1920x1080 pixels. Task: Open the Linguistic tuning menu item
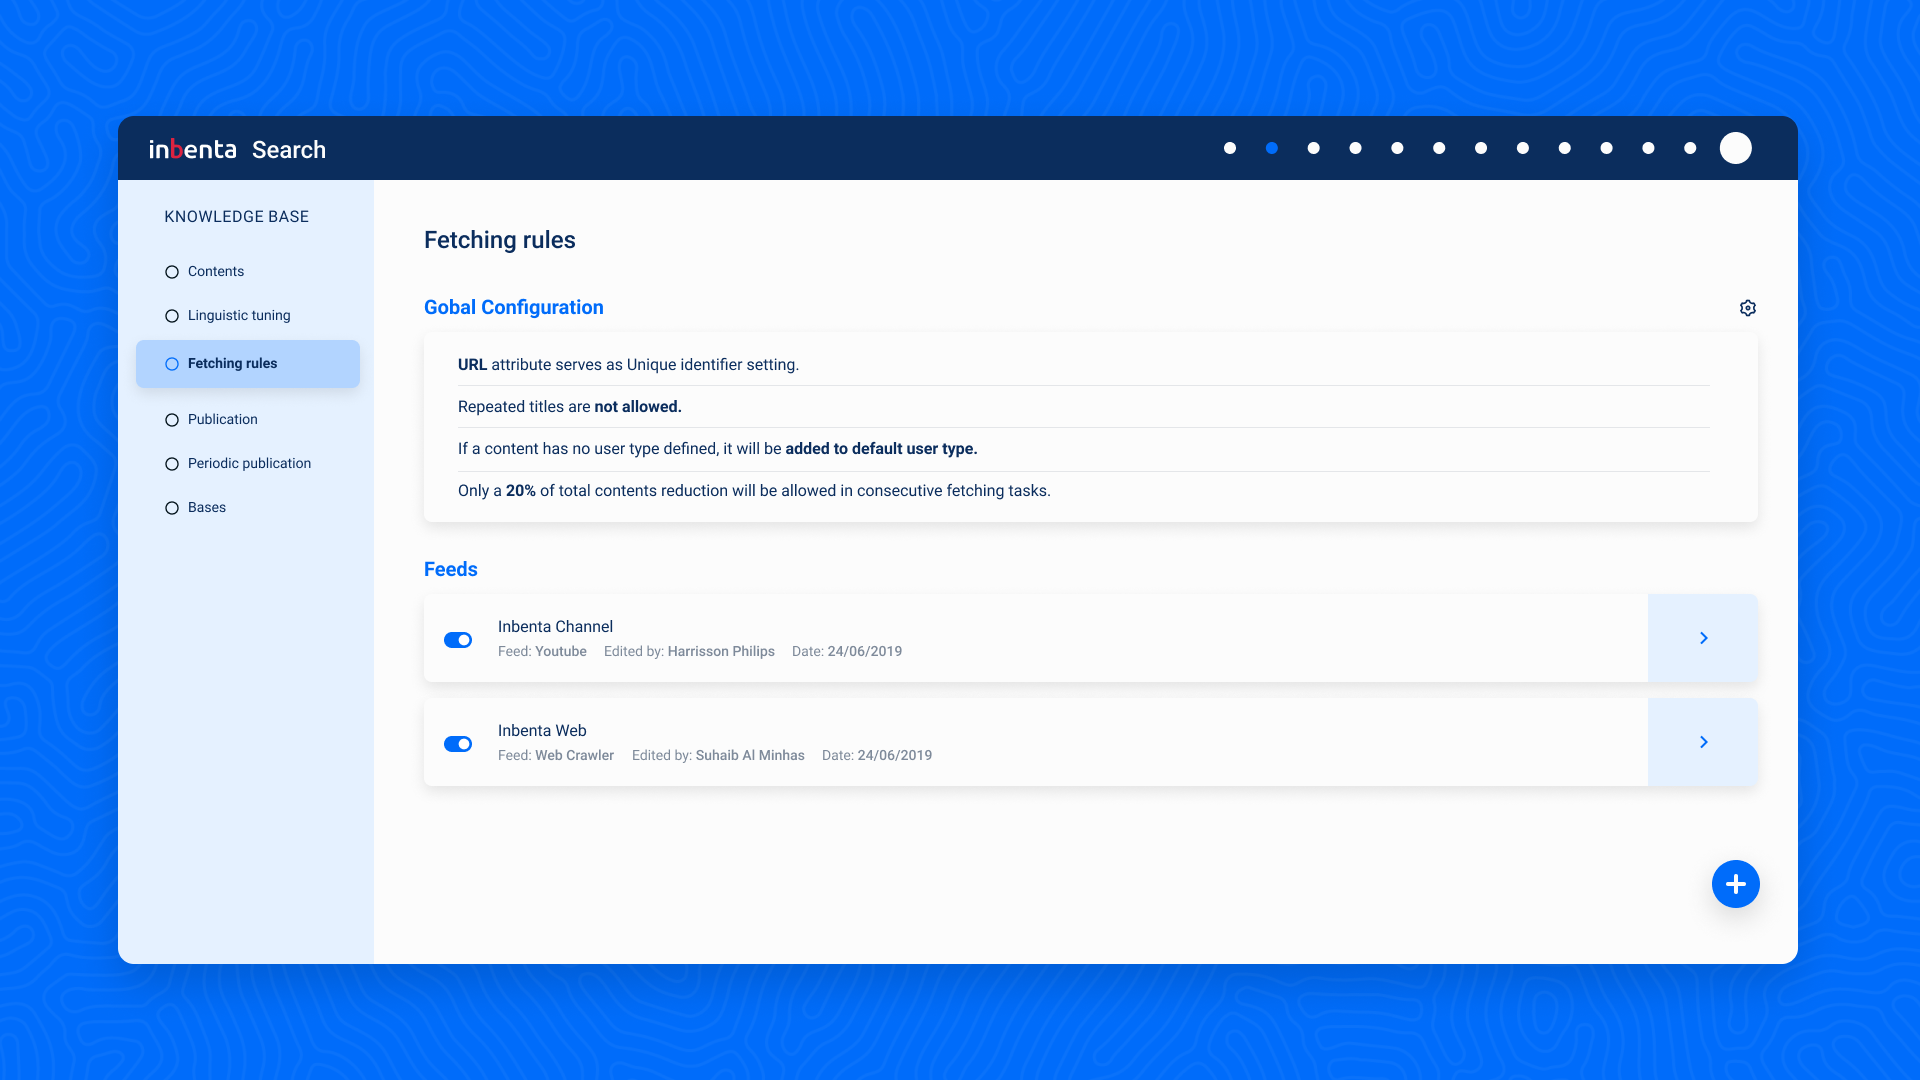pos(239,316)
